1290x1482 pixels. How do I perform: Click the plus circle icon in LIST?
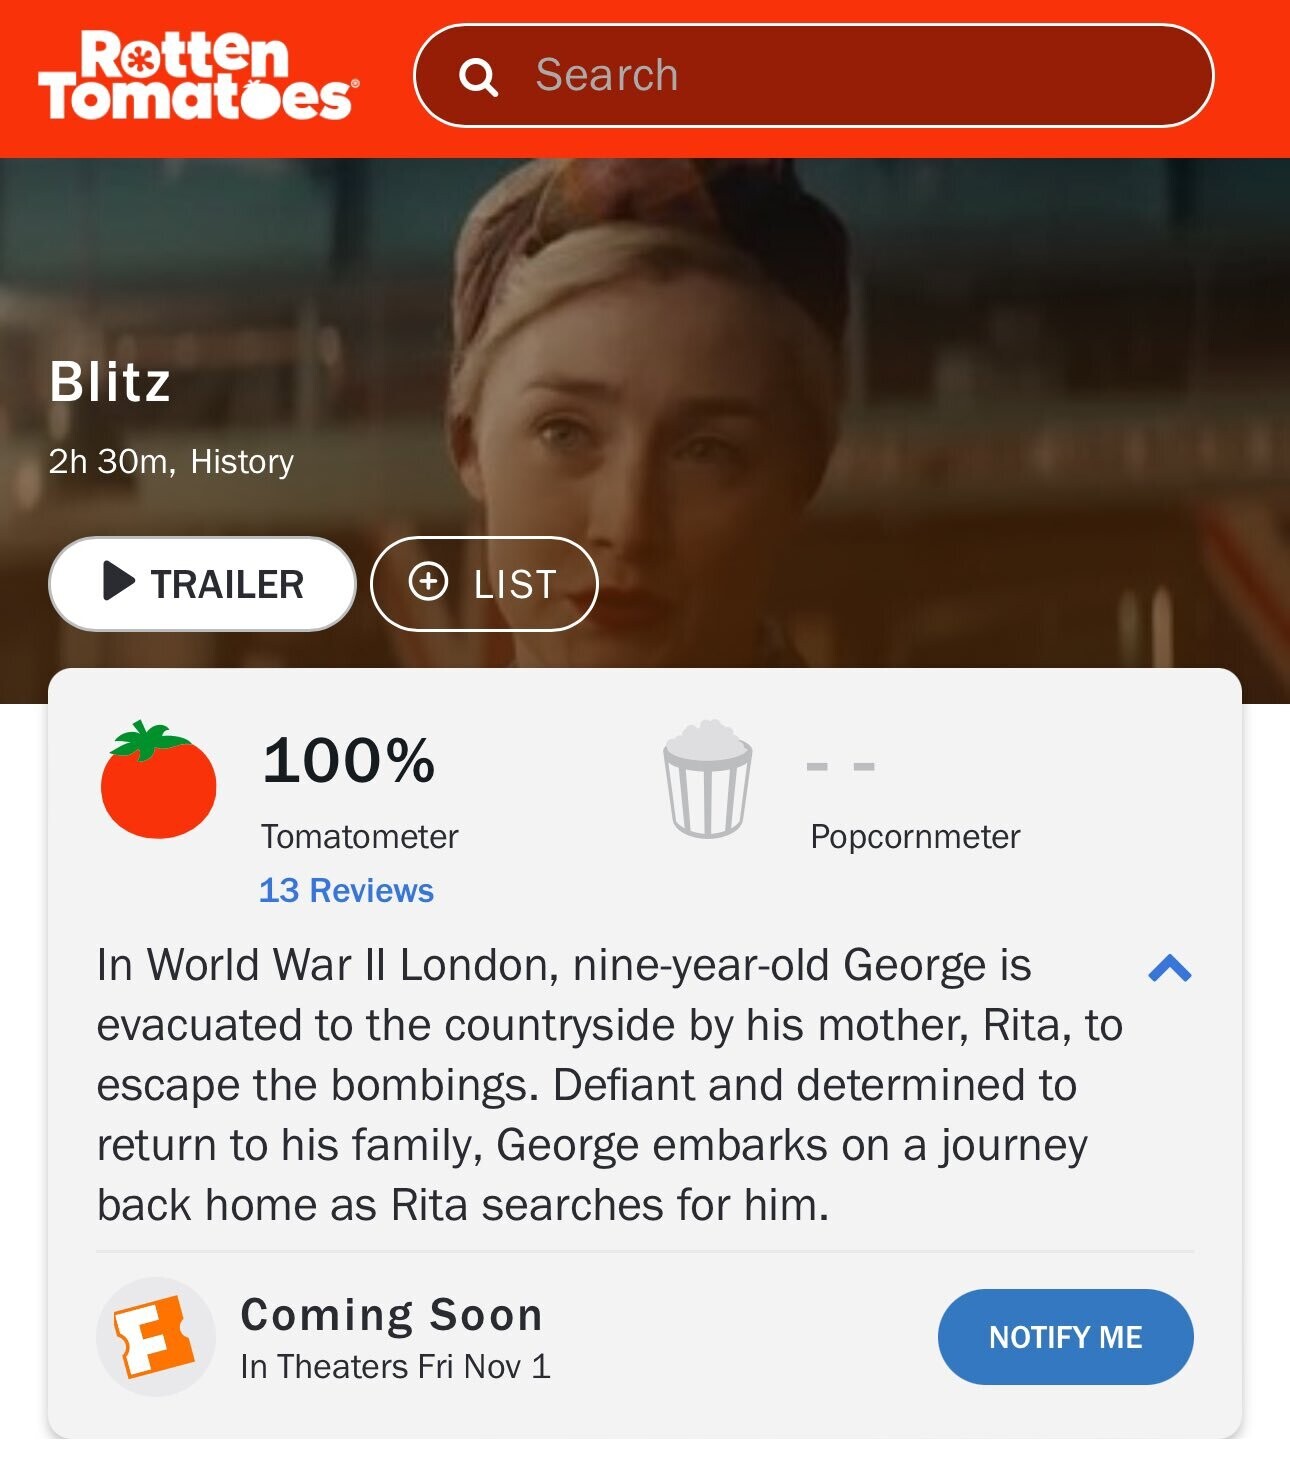(x=428, y=581)
